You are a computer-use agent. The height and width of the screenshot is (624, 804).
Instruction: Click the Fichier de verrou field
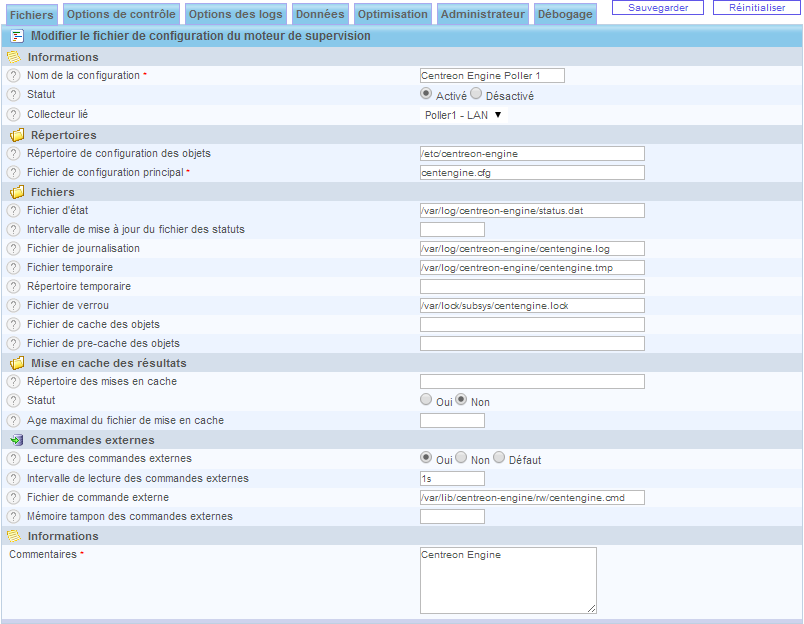click(532, 306)
